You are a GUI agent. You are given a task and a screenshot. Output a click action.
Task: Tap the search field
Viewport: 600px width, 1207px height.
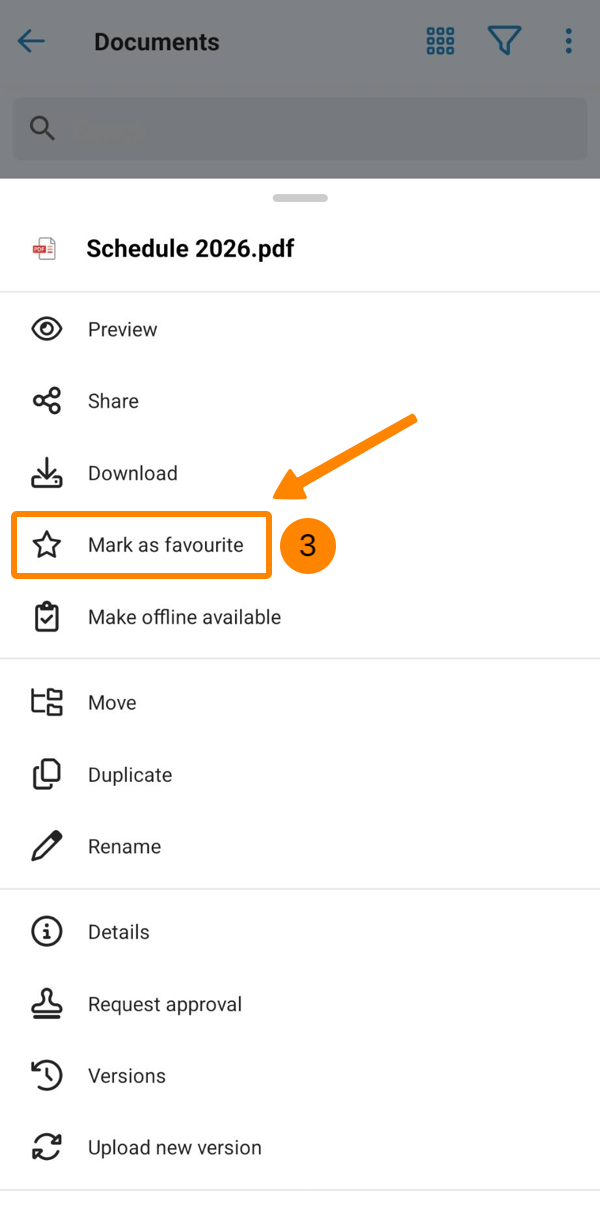pos(300,129)
